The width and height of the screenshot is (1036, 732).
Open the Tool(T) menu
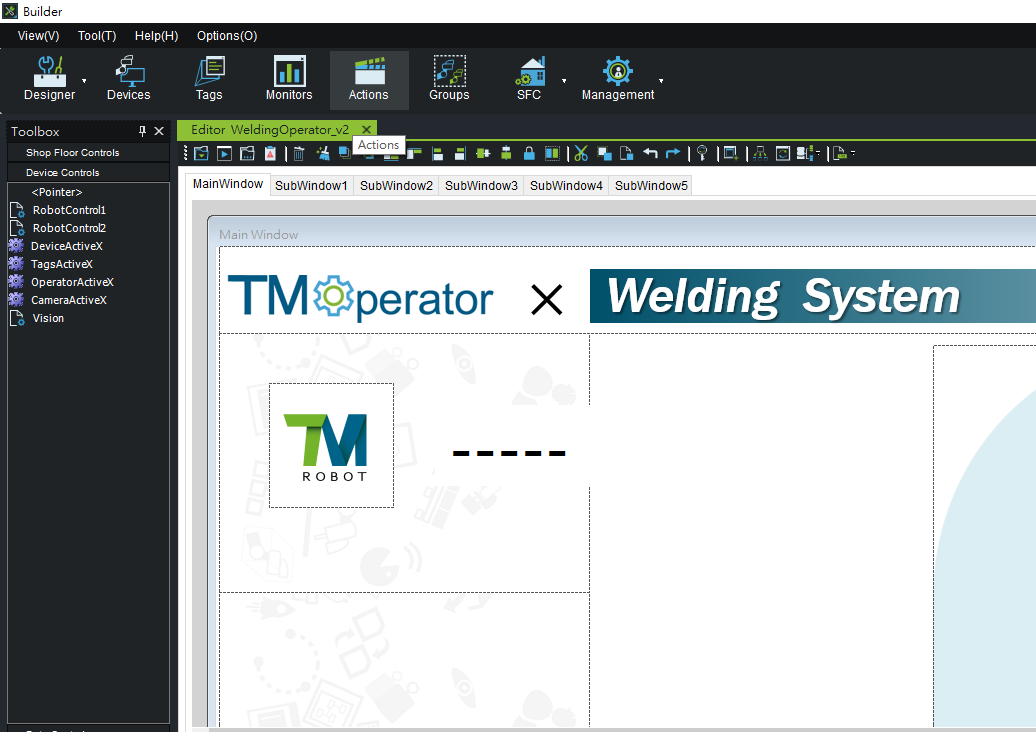coord(97,36)
